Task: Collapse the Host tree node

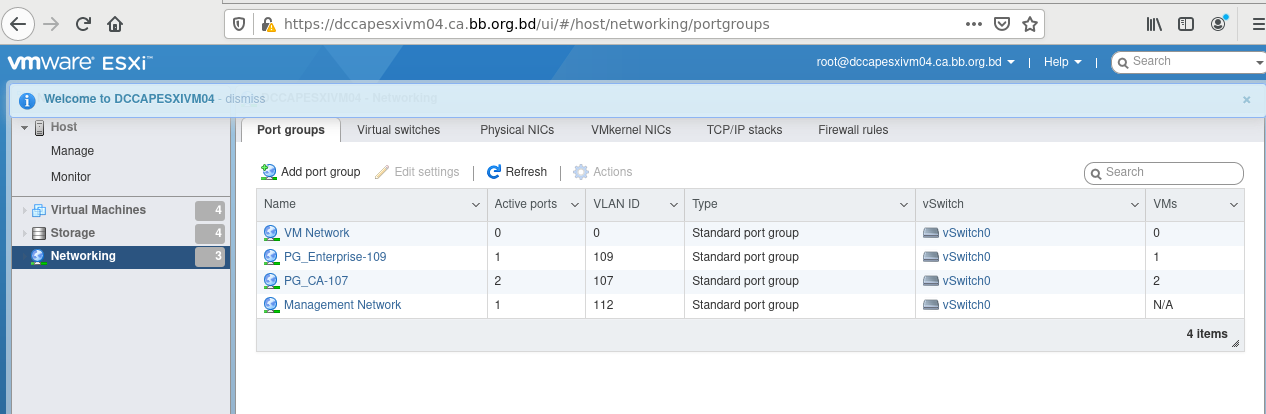Action: click(25, 128)
